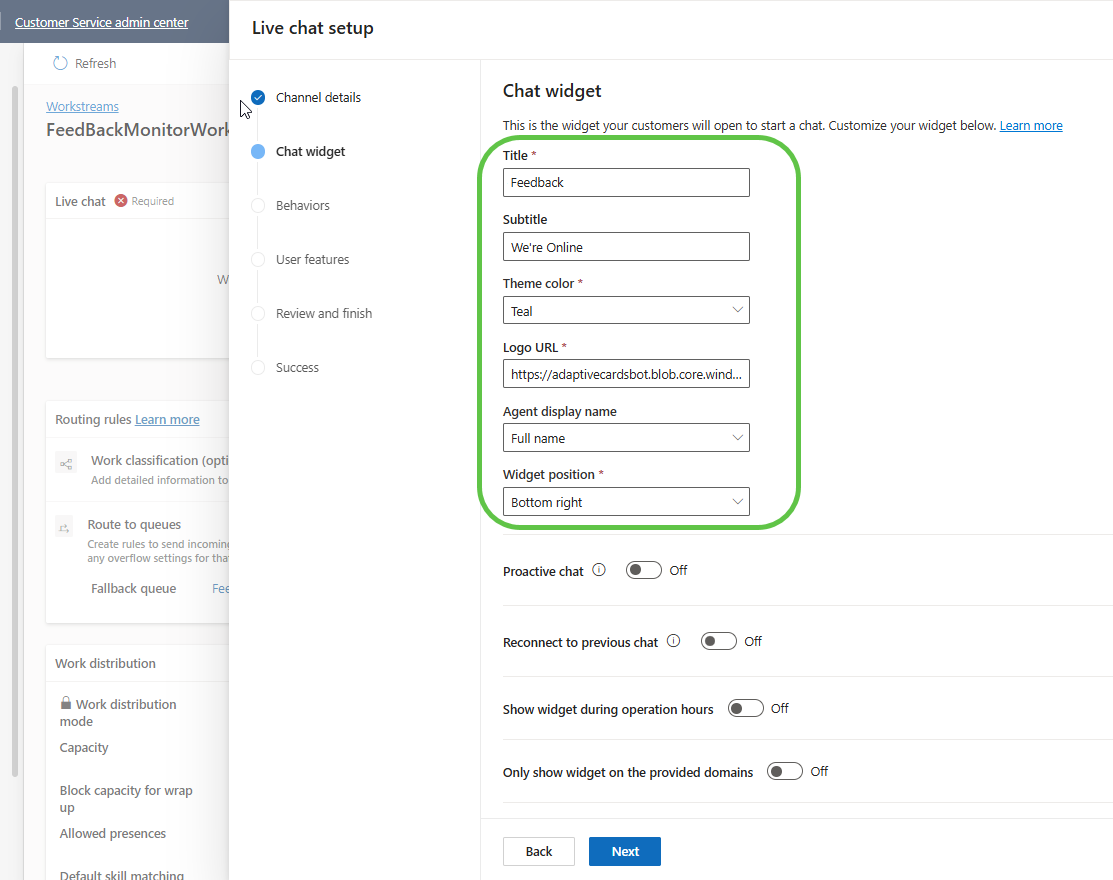Open the Workstreams breadcrumb link
The image size is (1113, 880).
click(82, 106)
